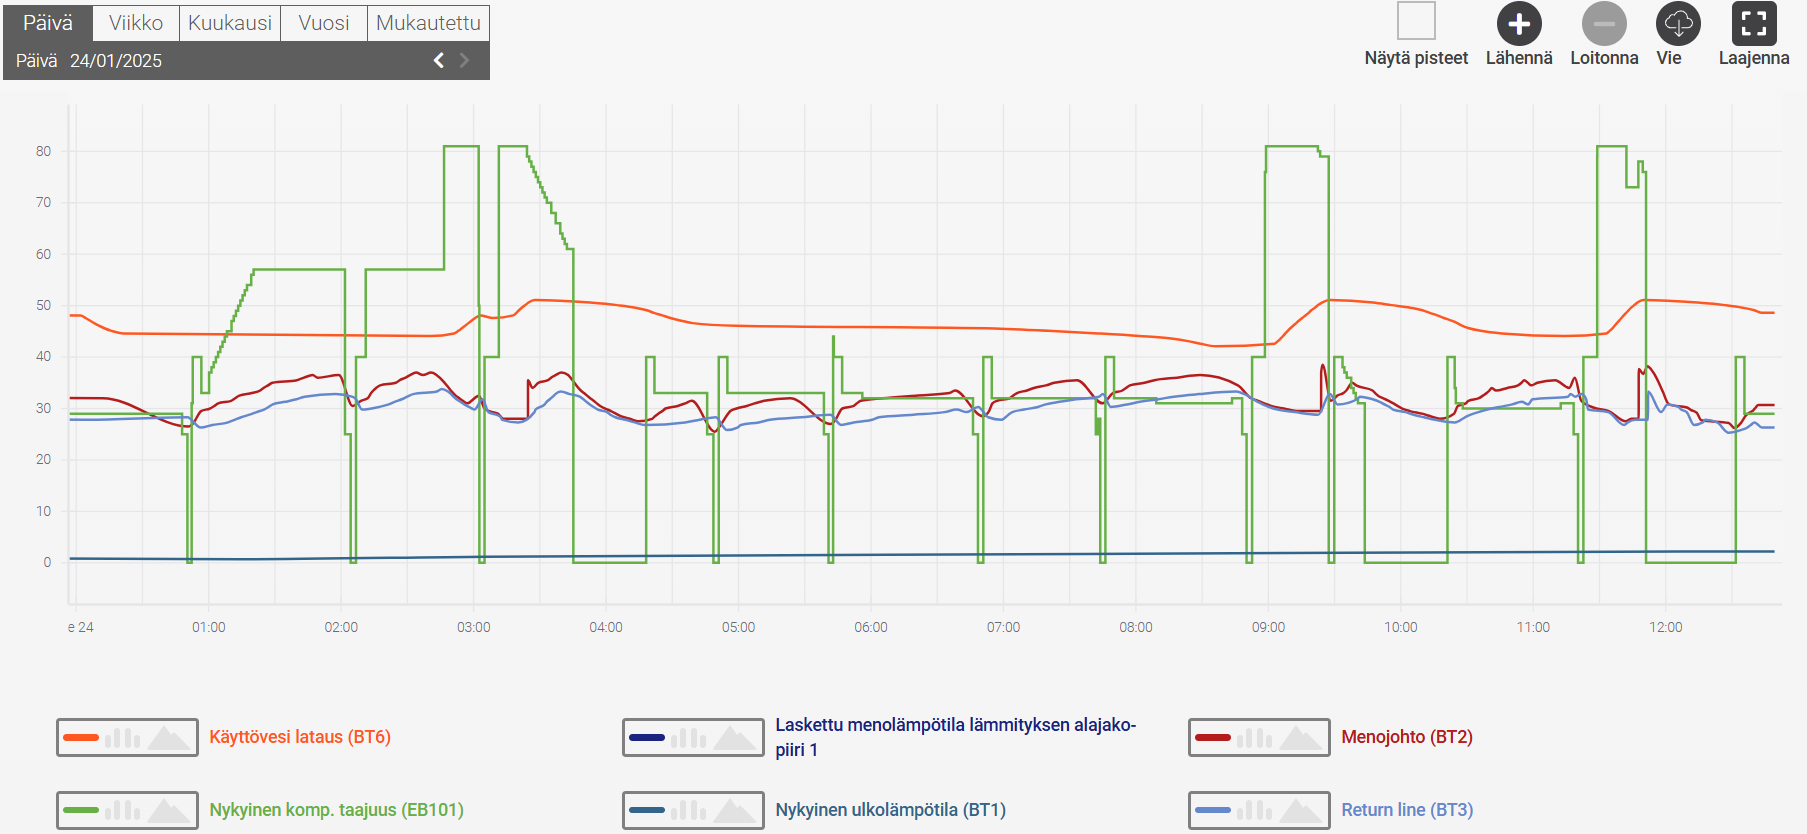Click the Laajenna label text
Viewport: 1807px width, 834px height.
1754,58
